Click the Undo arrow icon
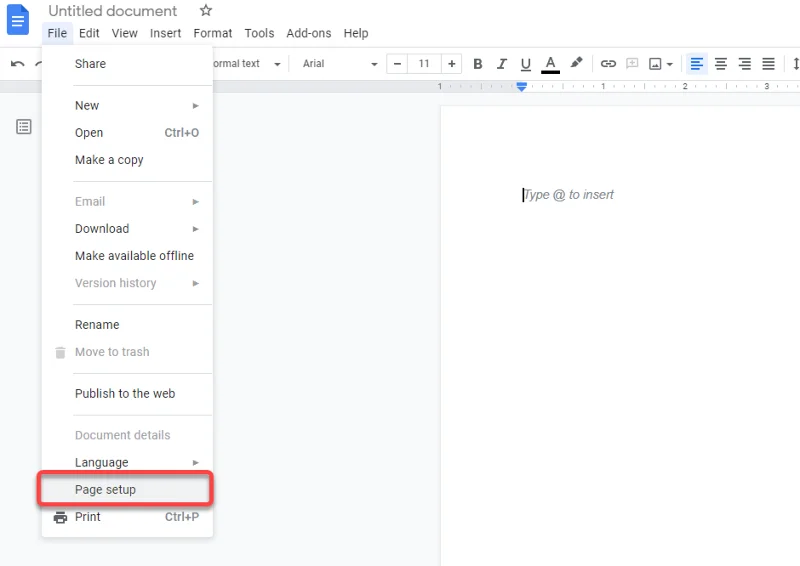The height and width of the screenshot is (566, 800). (x=17, y=64)
